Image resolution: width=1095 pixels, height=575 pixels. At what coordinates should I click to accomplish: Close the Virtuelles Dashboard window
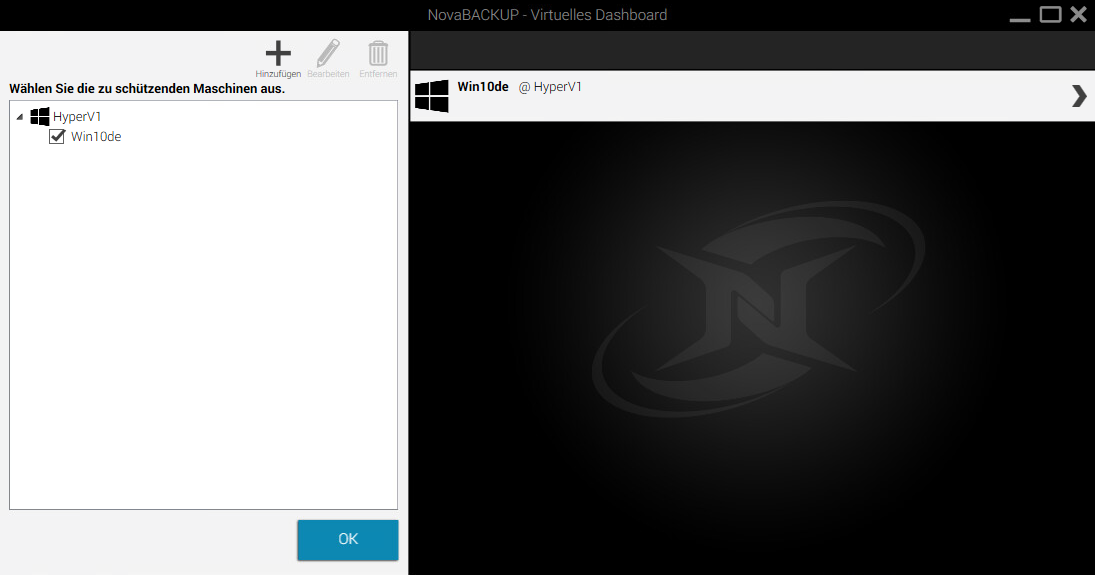tap(1078, 14)
